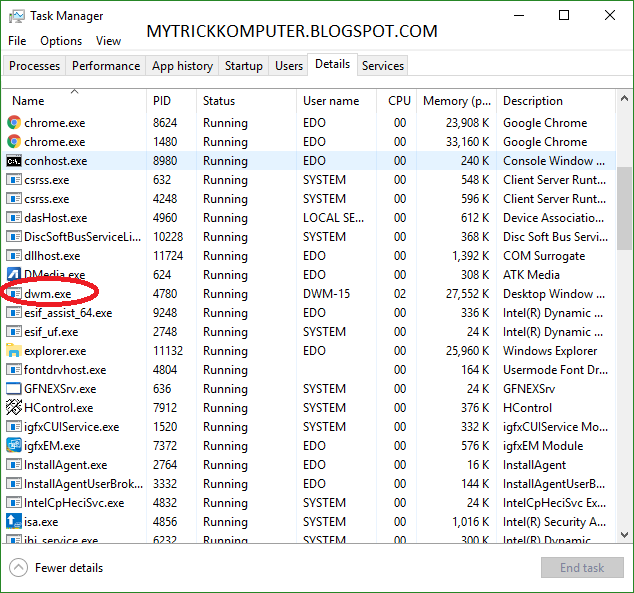
Task: Click the csrss.exe icon for PID 4248
Action: point(14,198)
